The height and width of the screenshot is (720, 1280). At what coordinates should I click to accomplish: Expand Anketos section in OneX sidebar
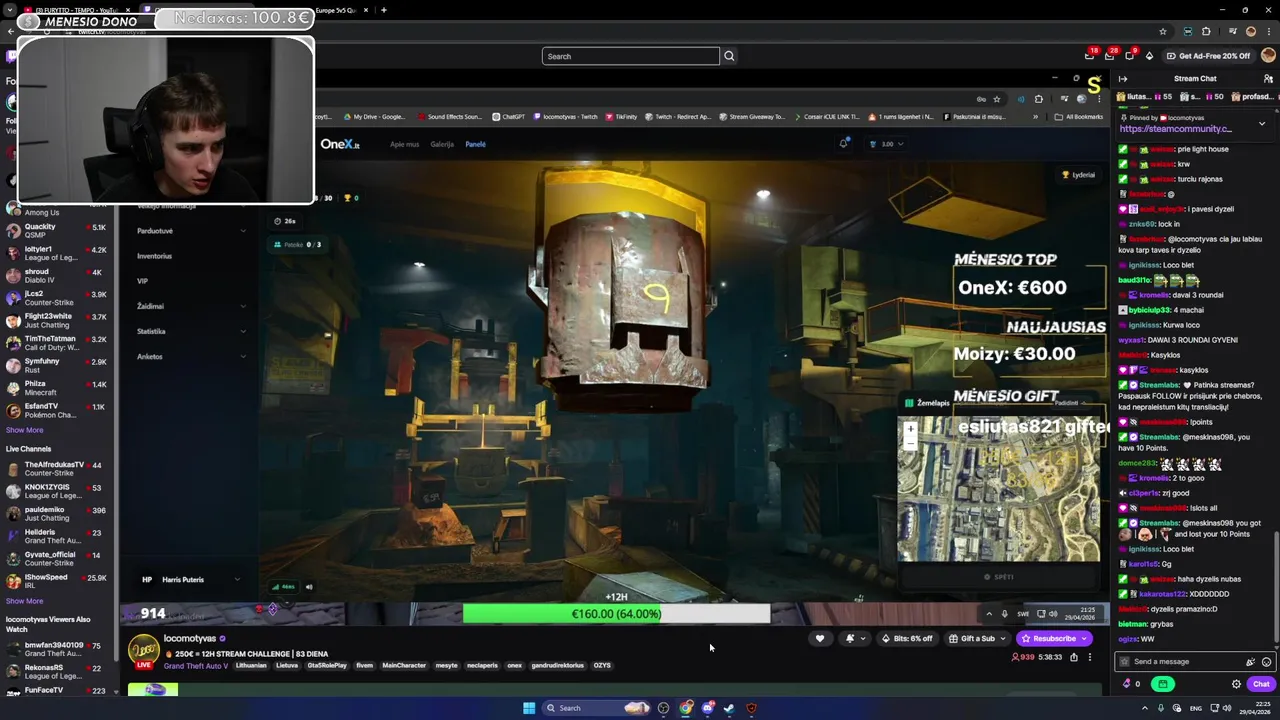click(x=191, y=356)
